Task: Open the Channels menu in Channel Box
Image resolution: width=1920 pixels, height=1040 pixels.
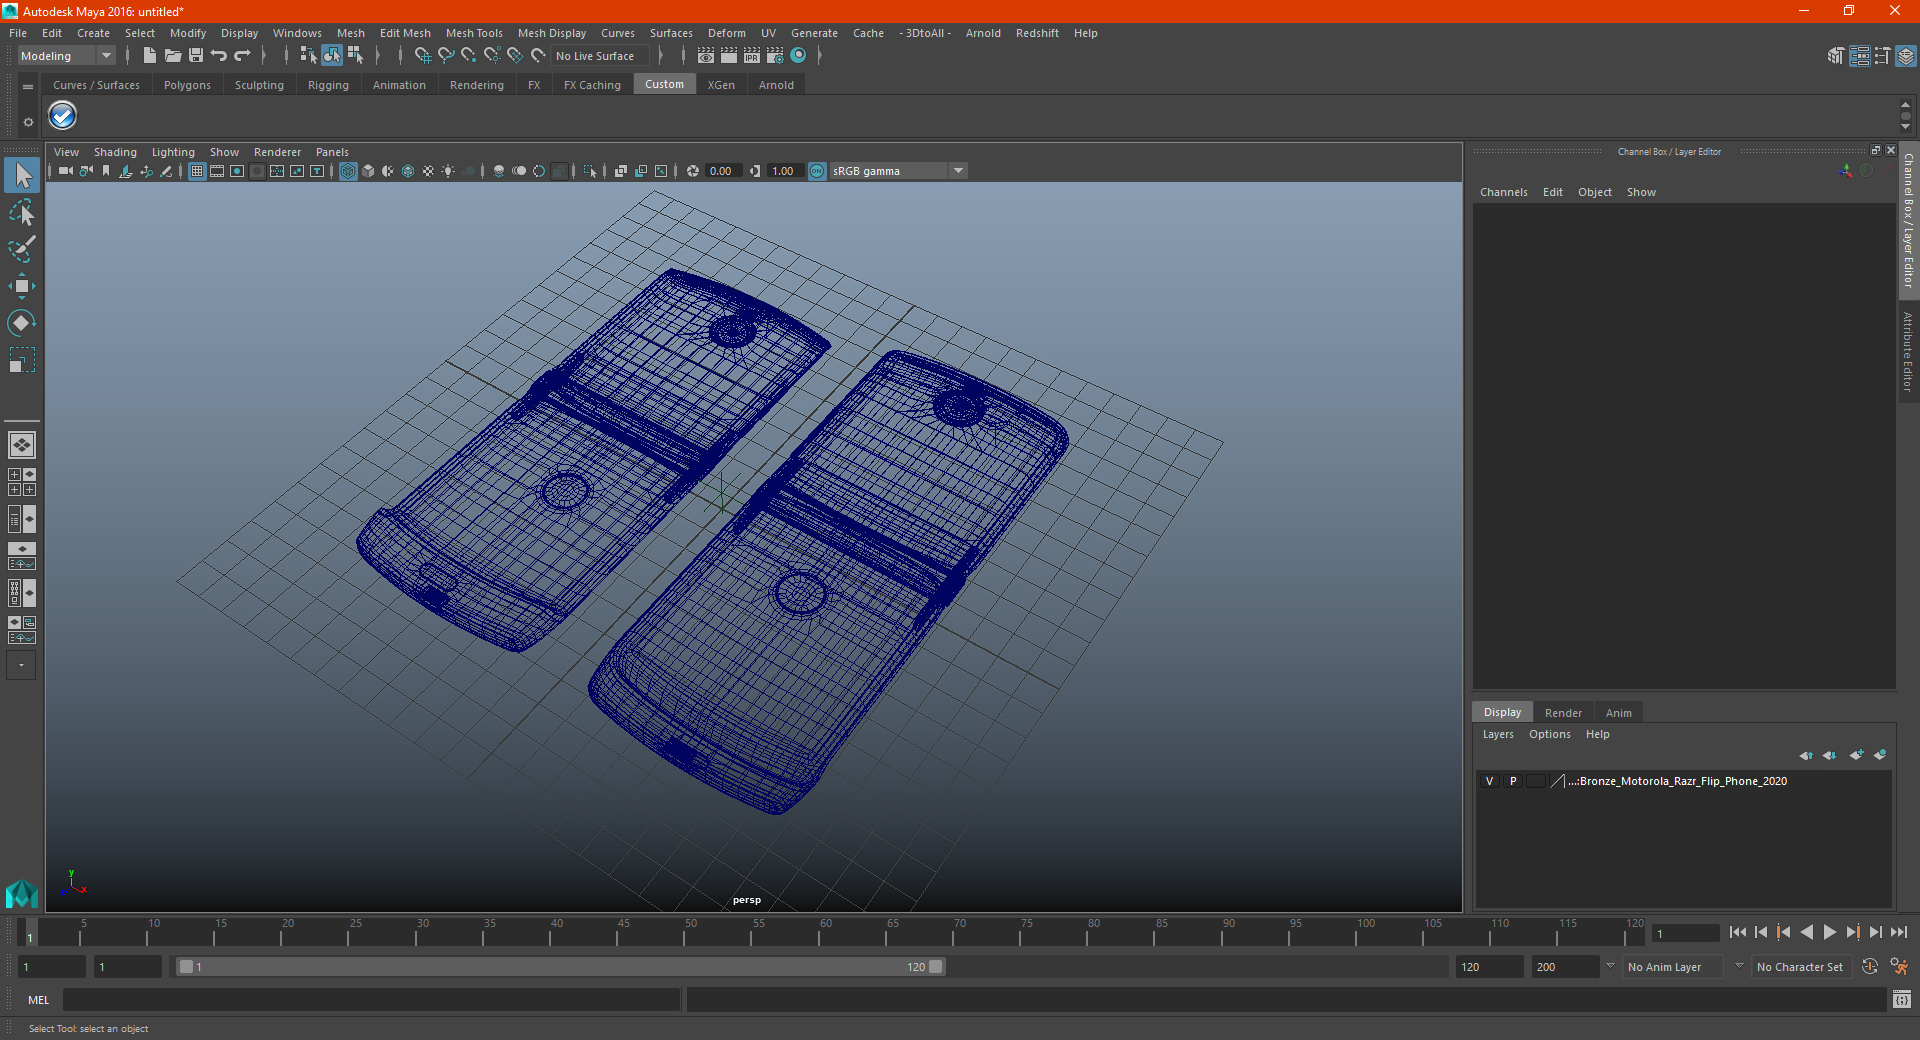Action: point(1503,192)
